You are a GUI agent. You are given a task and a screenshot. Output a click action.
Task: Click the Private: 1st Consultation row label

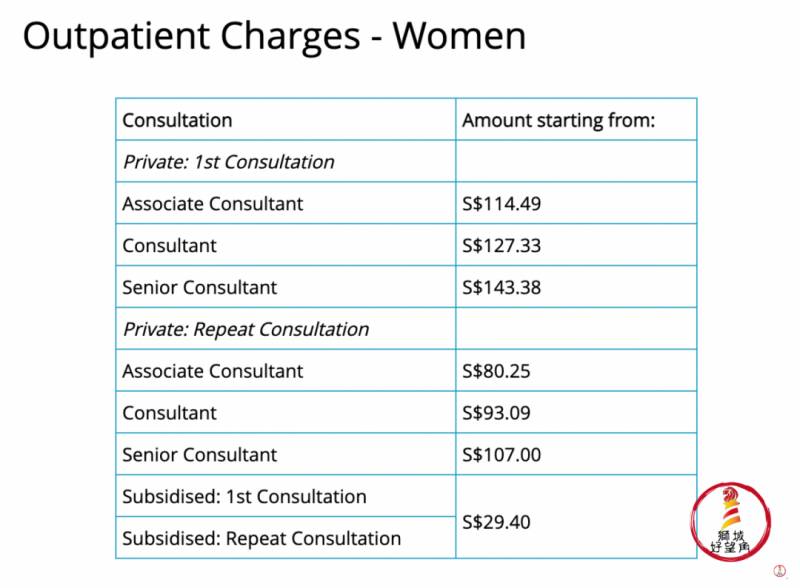click(x=228, y=162)
